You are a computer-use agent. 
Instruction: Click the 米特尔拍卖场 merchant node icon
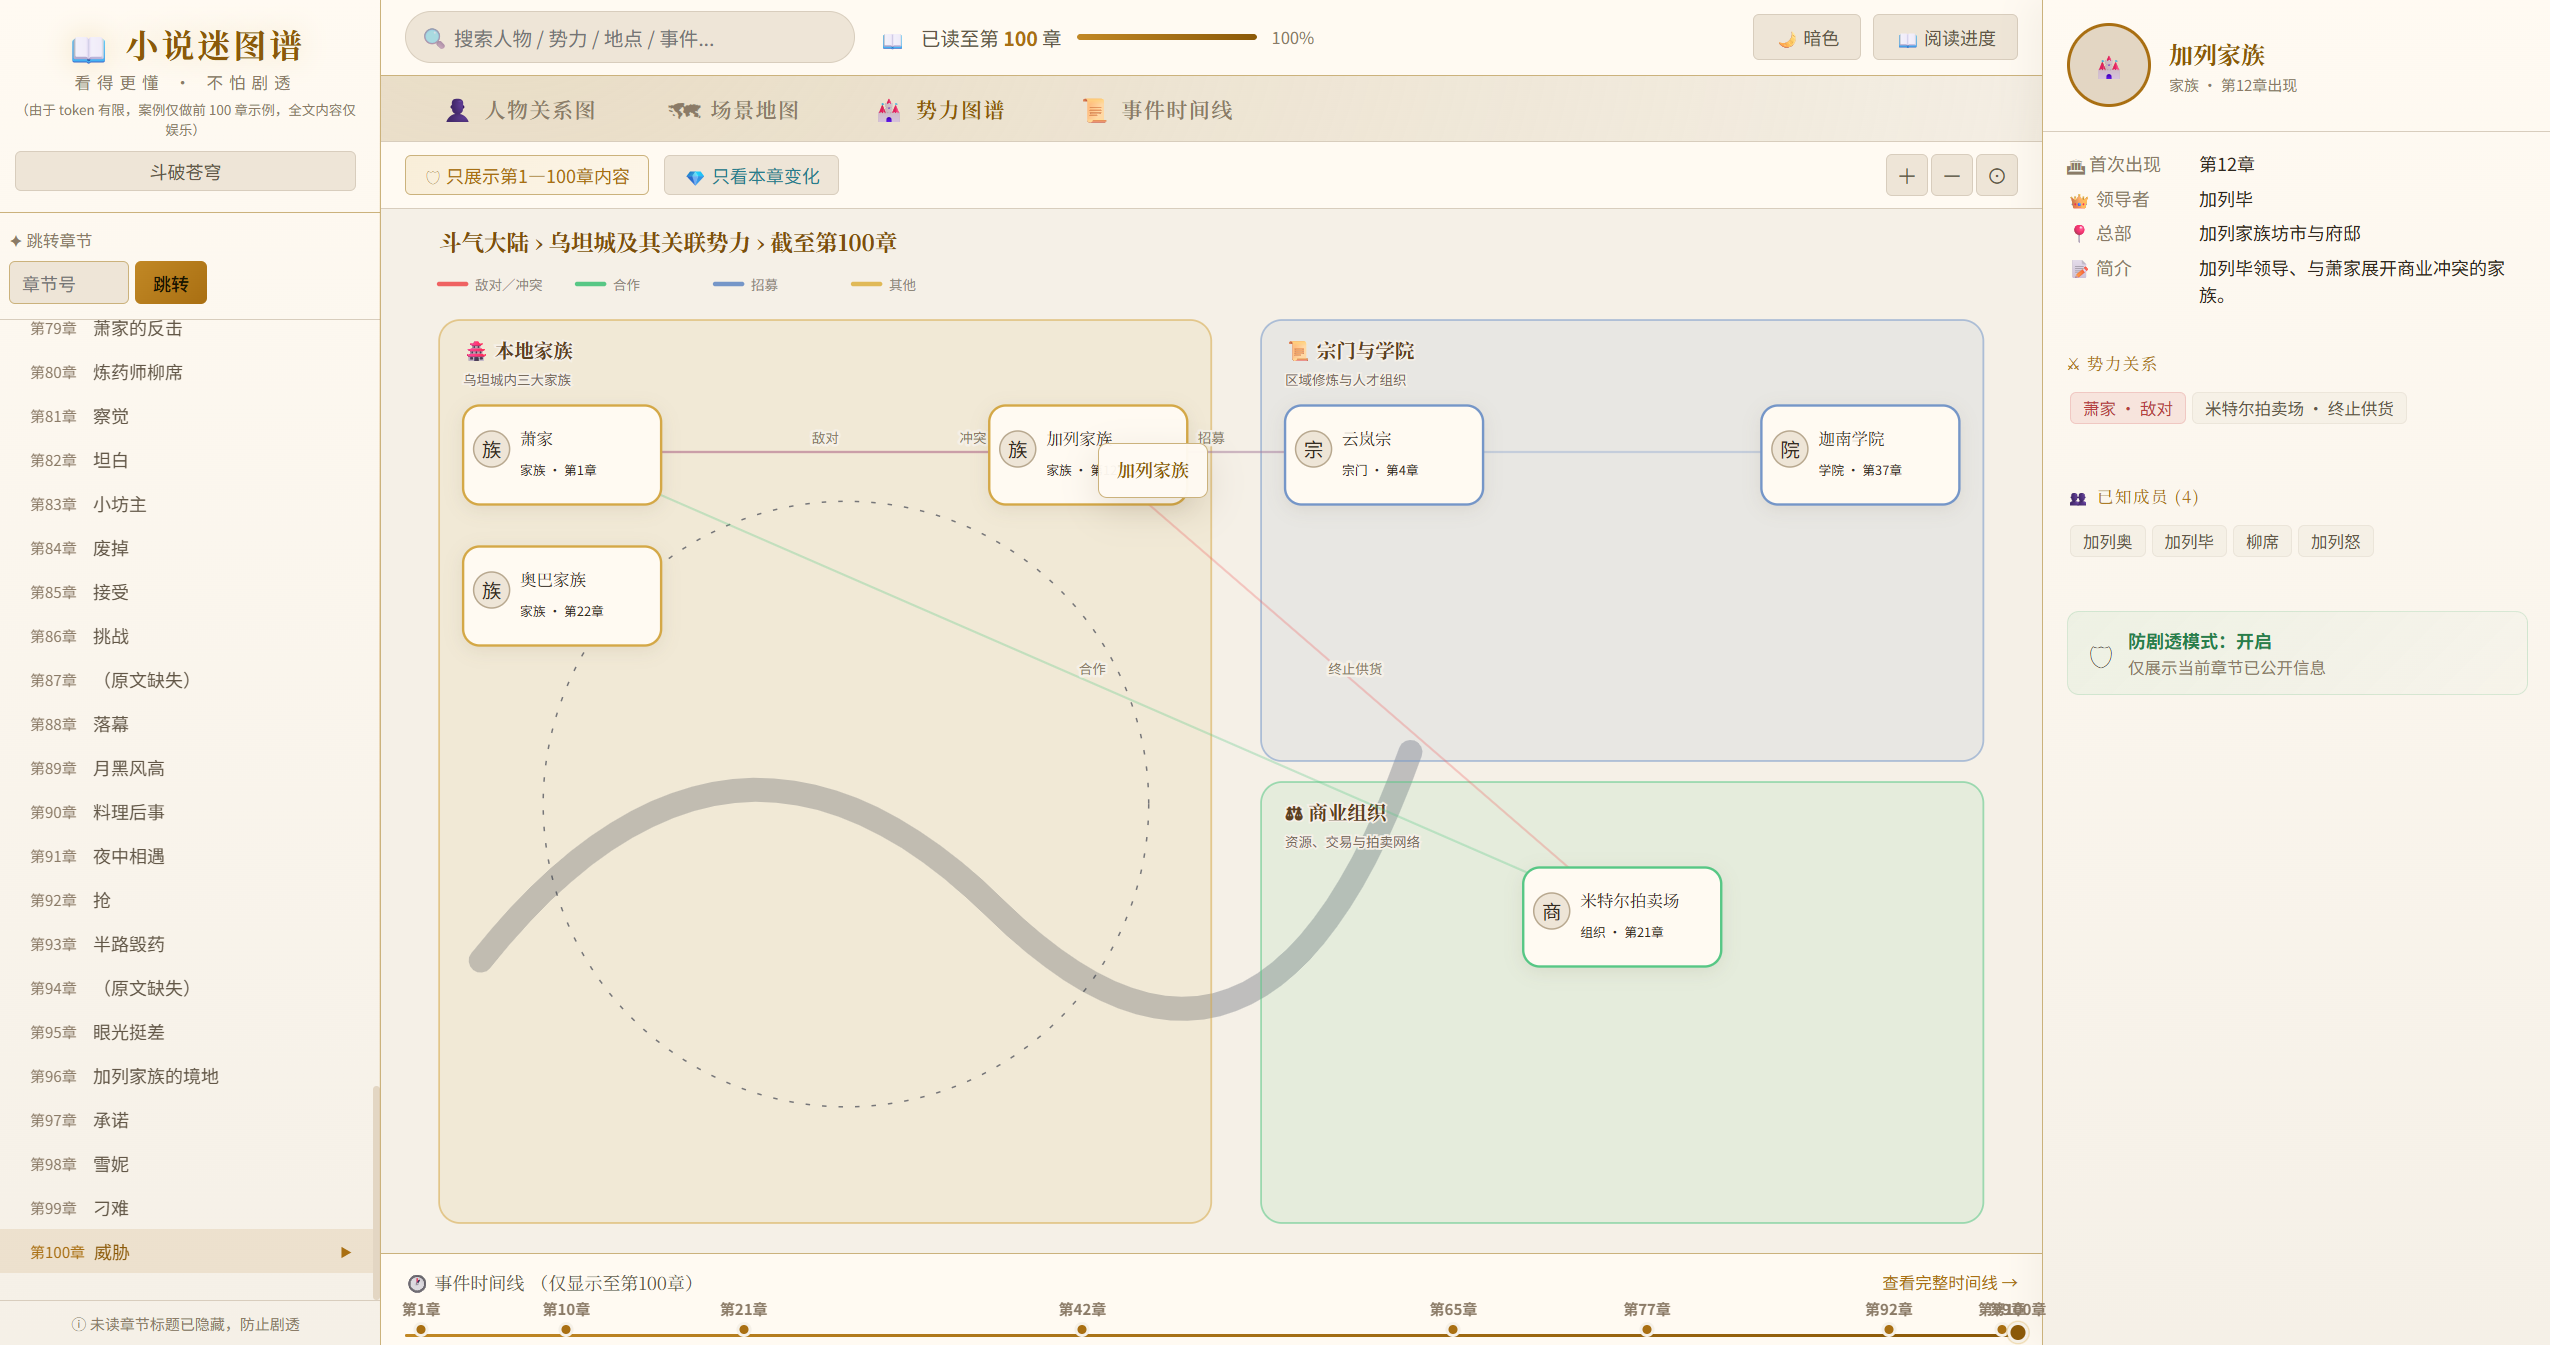pyautogui.click(x=1551, y=912)
